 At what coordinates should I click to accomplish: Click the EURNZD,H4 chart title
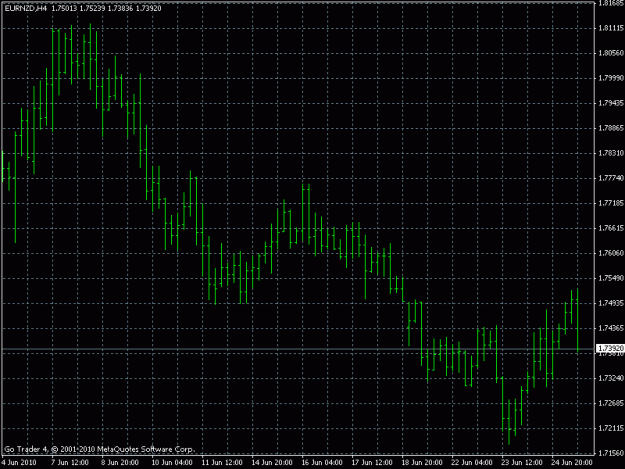point(26,8)
